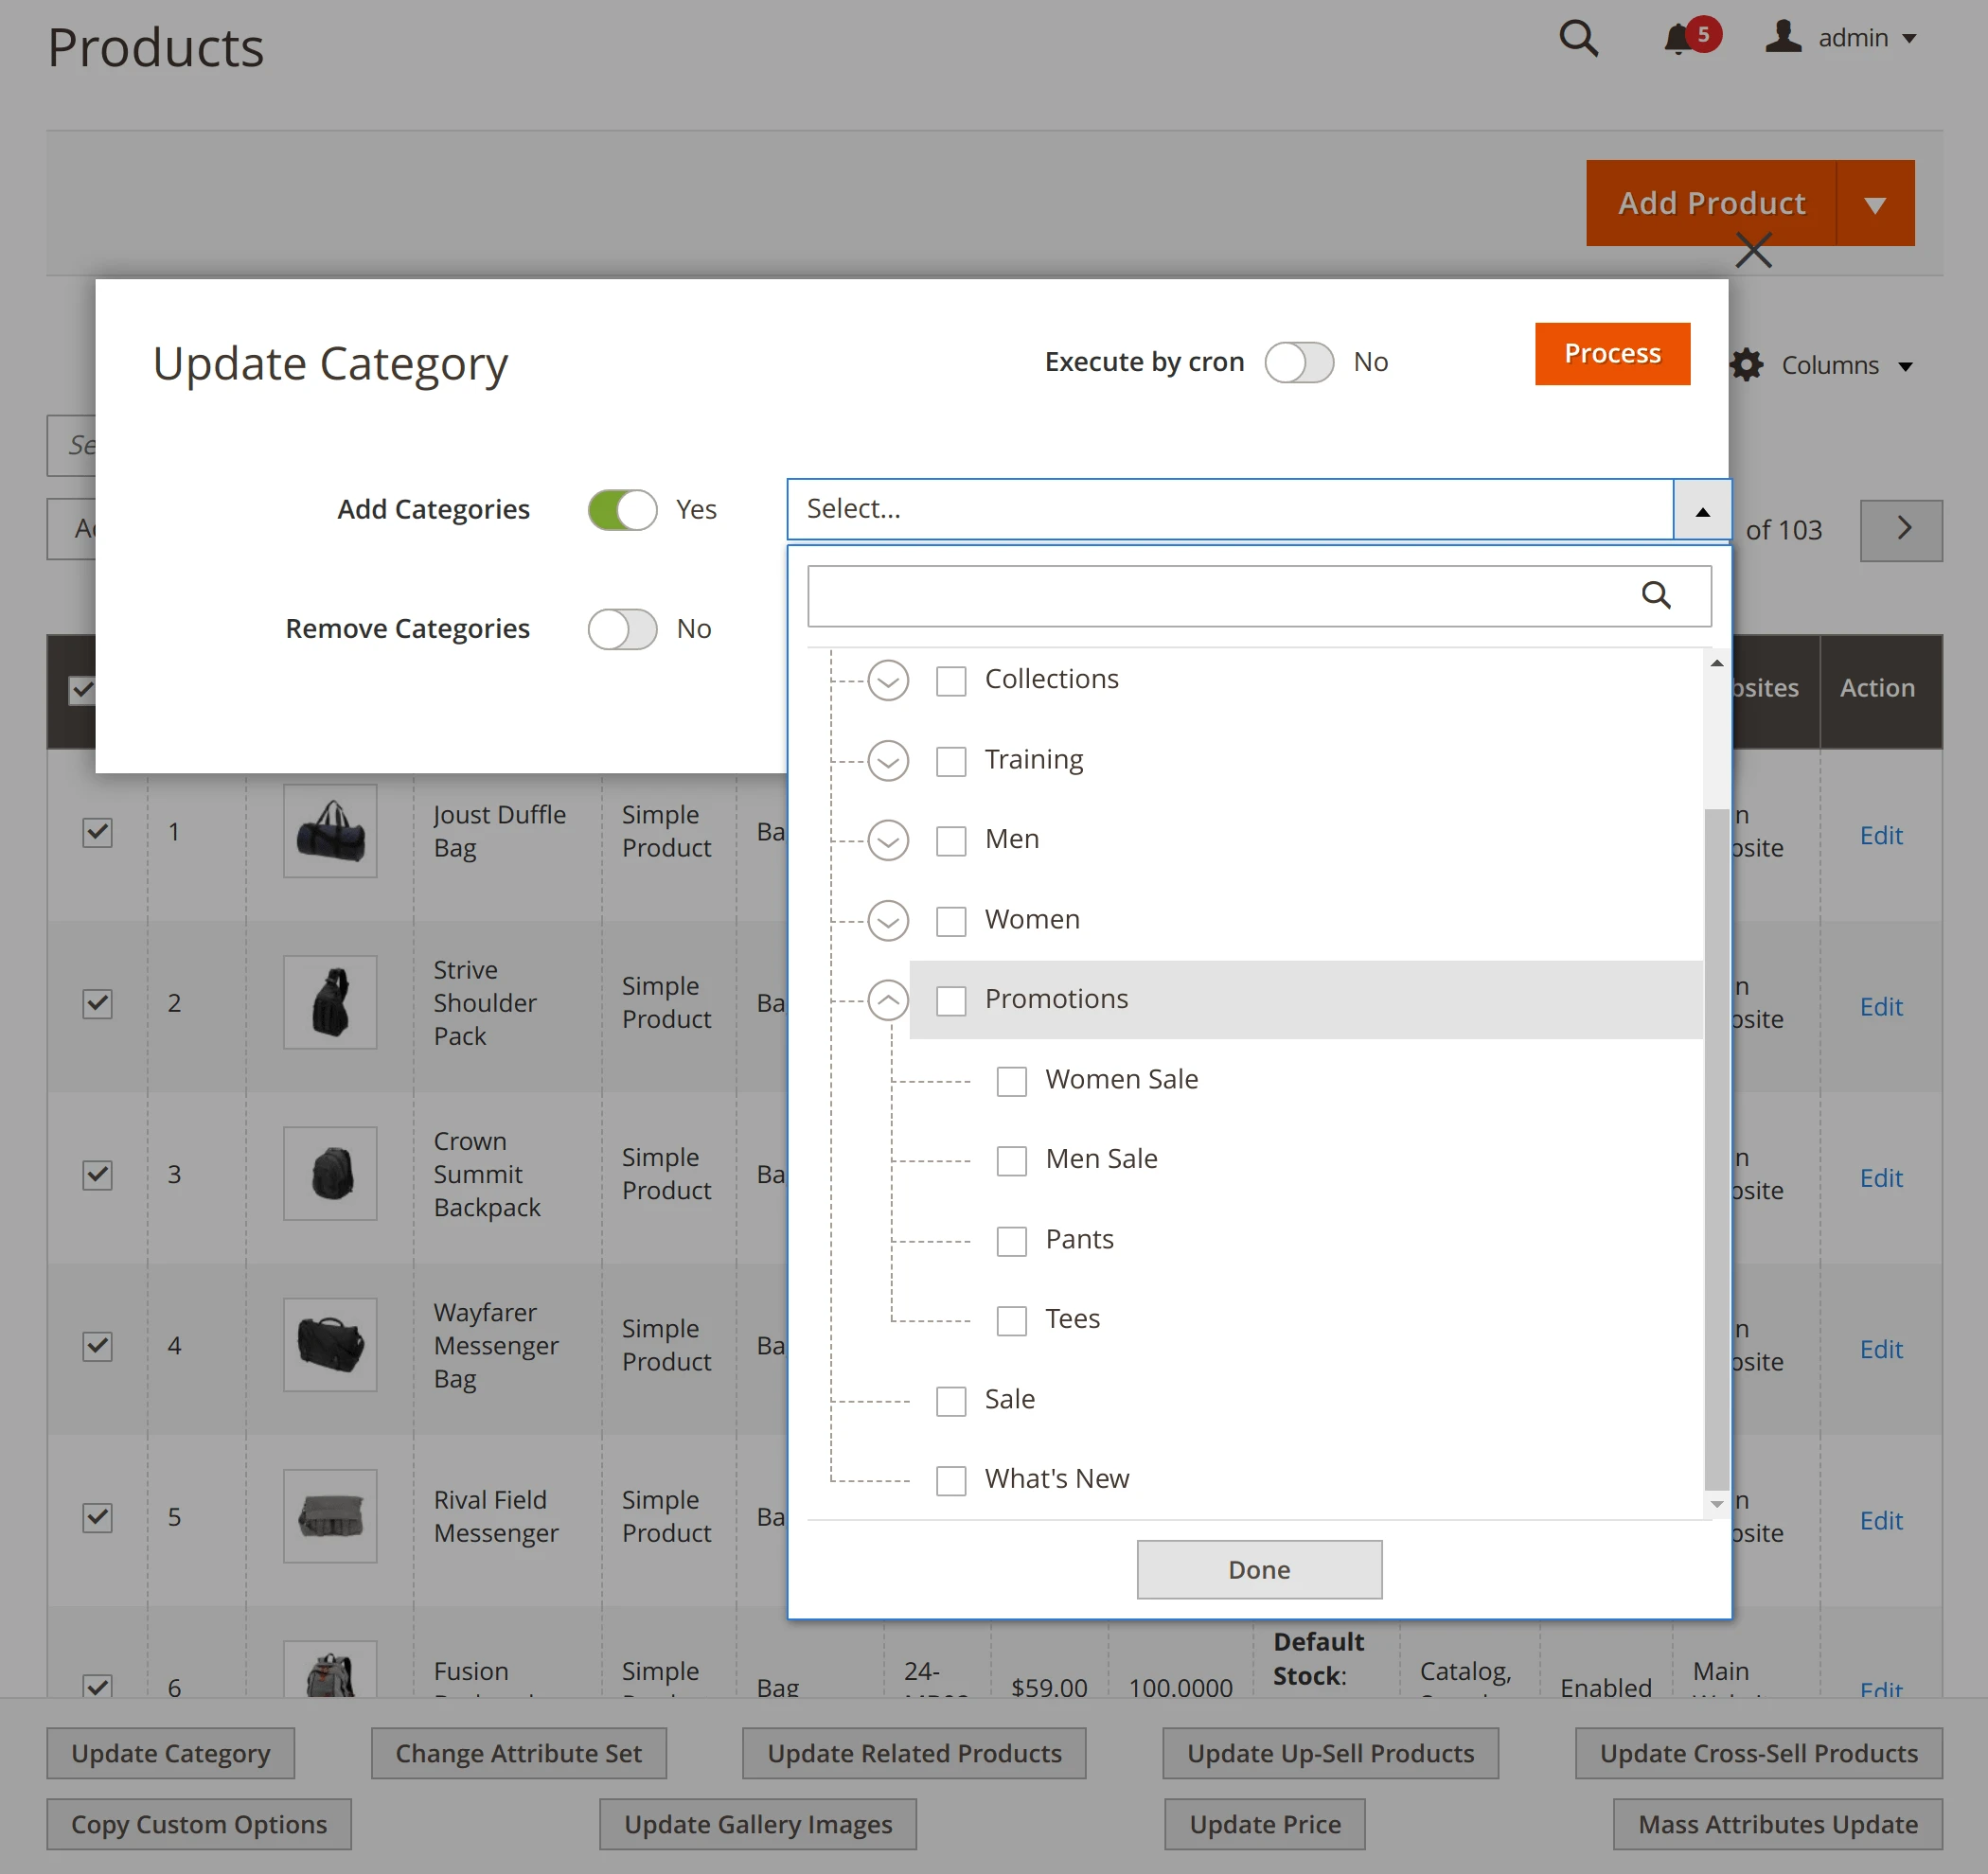Click the magnifier icon in the category search bar
1988x1874 pixels.
(1658, 595)
